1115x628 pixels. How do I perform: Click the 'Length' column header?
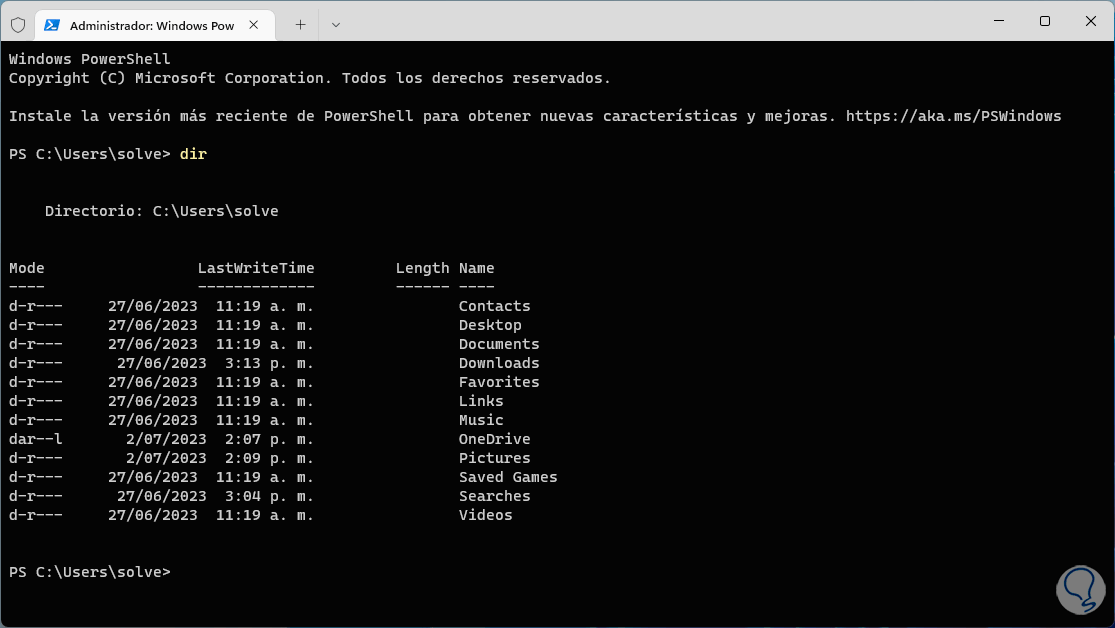click(422, 269)
